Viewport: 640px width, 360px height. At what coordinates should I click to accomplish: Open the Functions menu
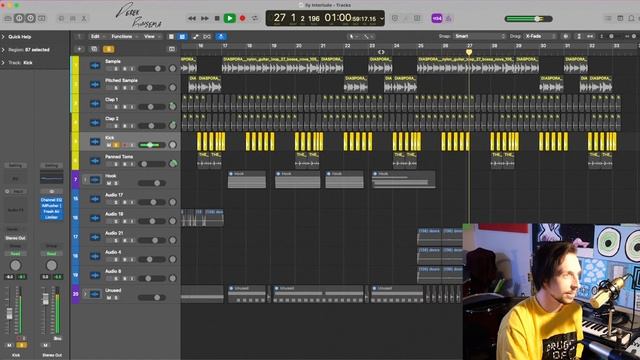coord(124,36)
